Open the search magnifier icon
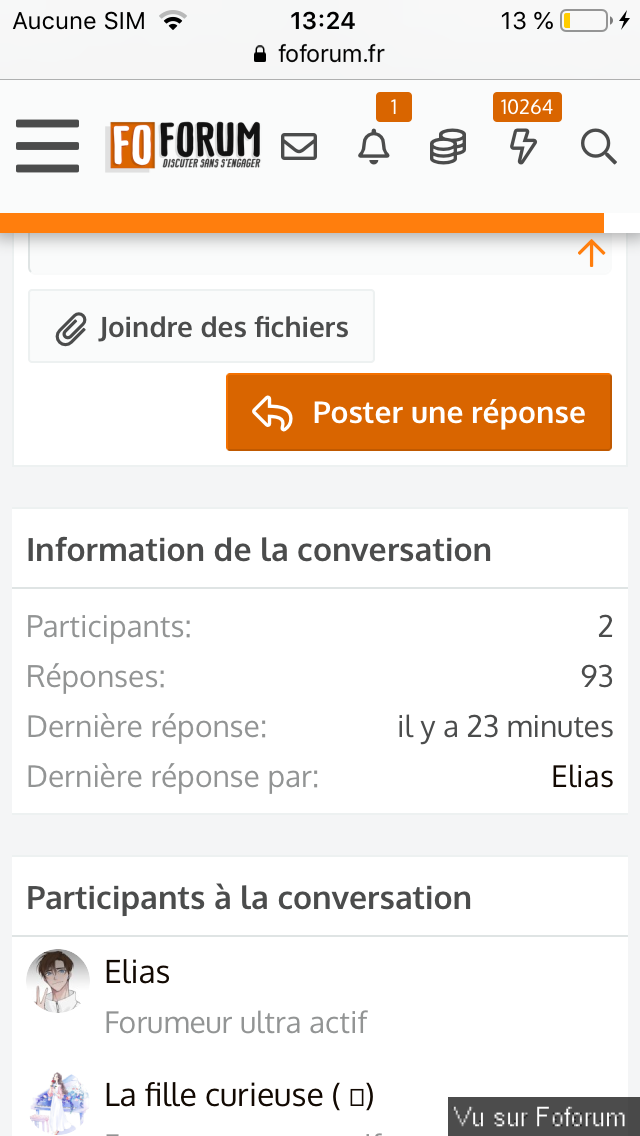Image resolution: width=640 pixels, height=1136 pixels. [598, 148]
